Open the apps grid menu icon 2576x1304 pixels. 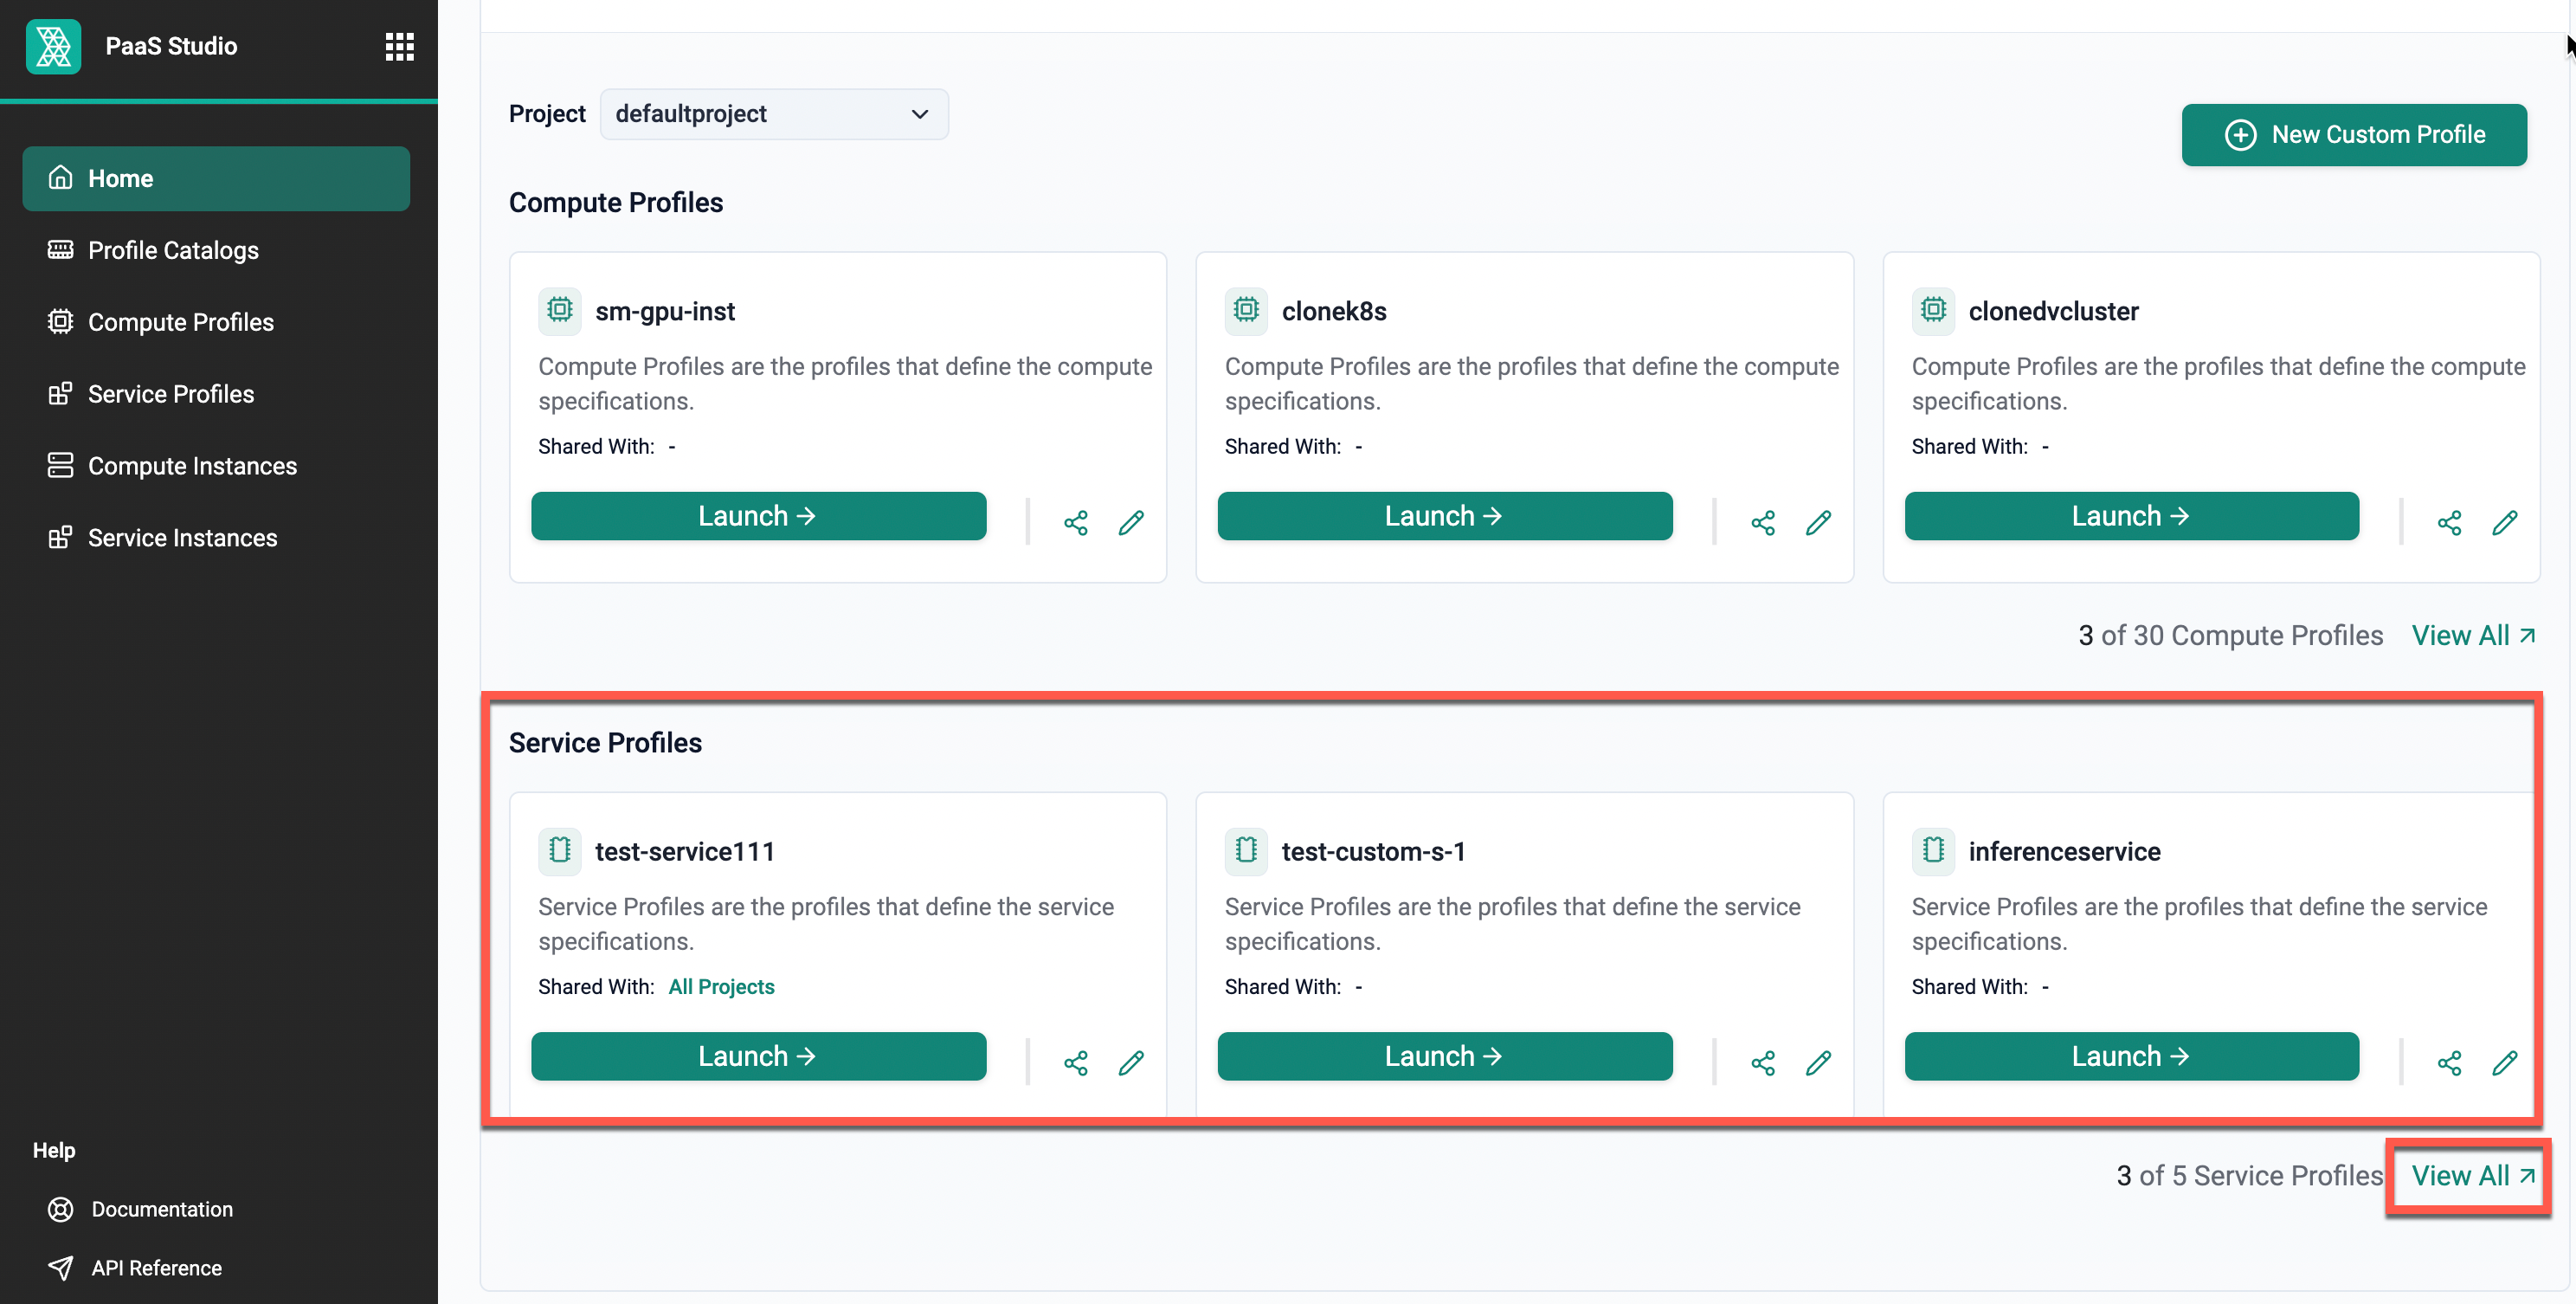tap(399, 46)
